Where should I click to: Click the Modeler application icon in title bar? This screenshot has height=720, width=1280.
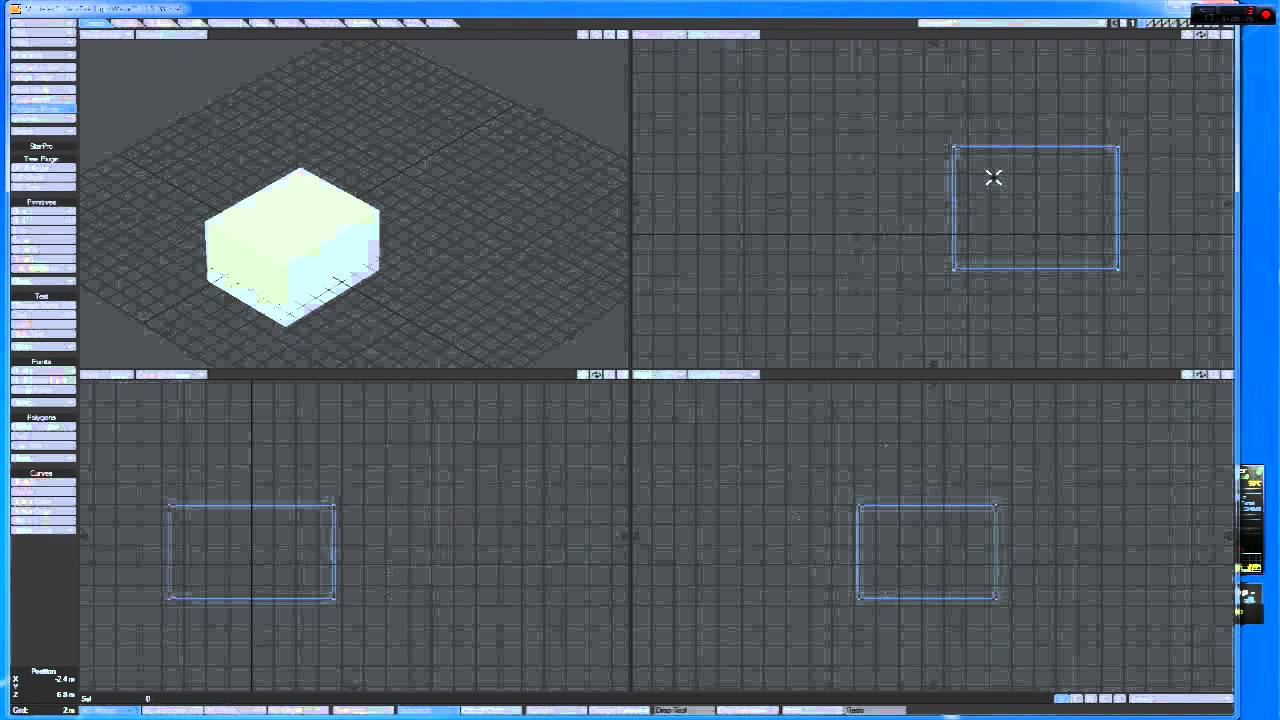[x=15, y=9]
